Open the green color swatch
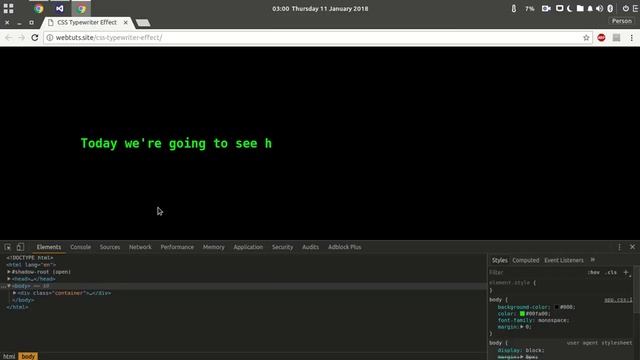This screenshot has width=640, height=360. click(522, 313)
